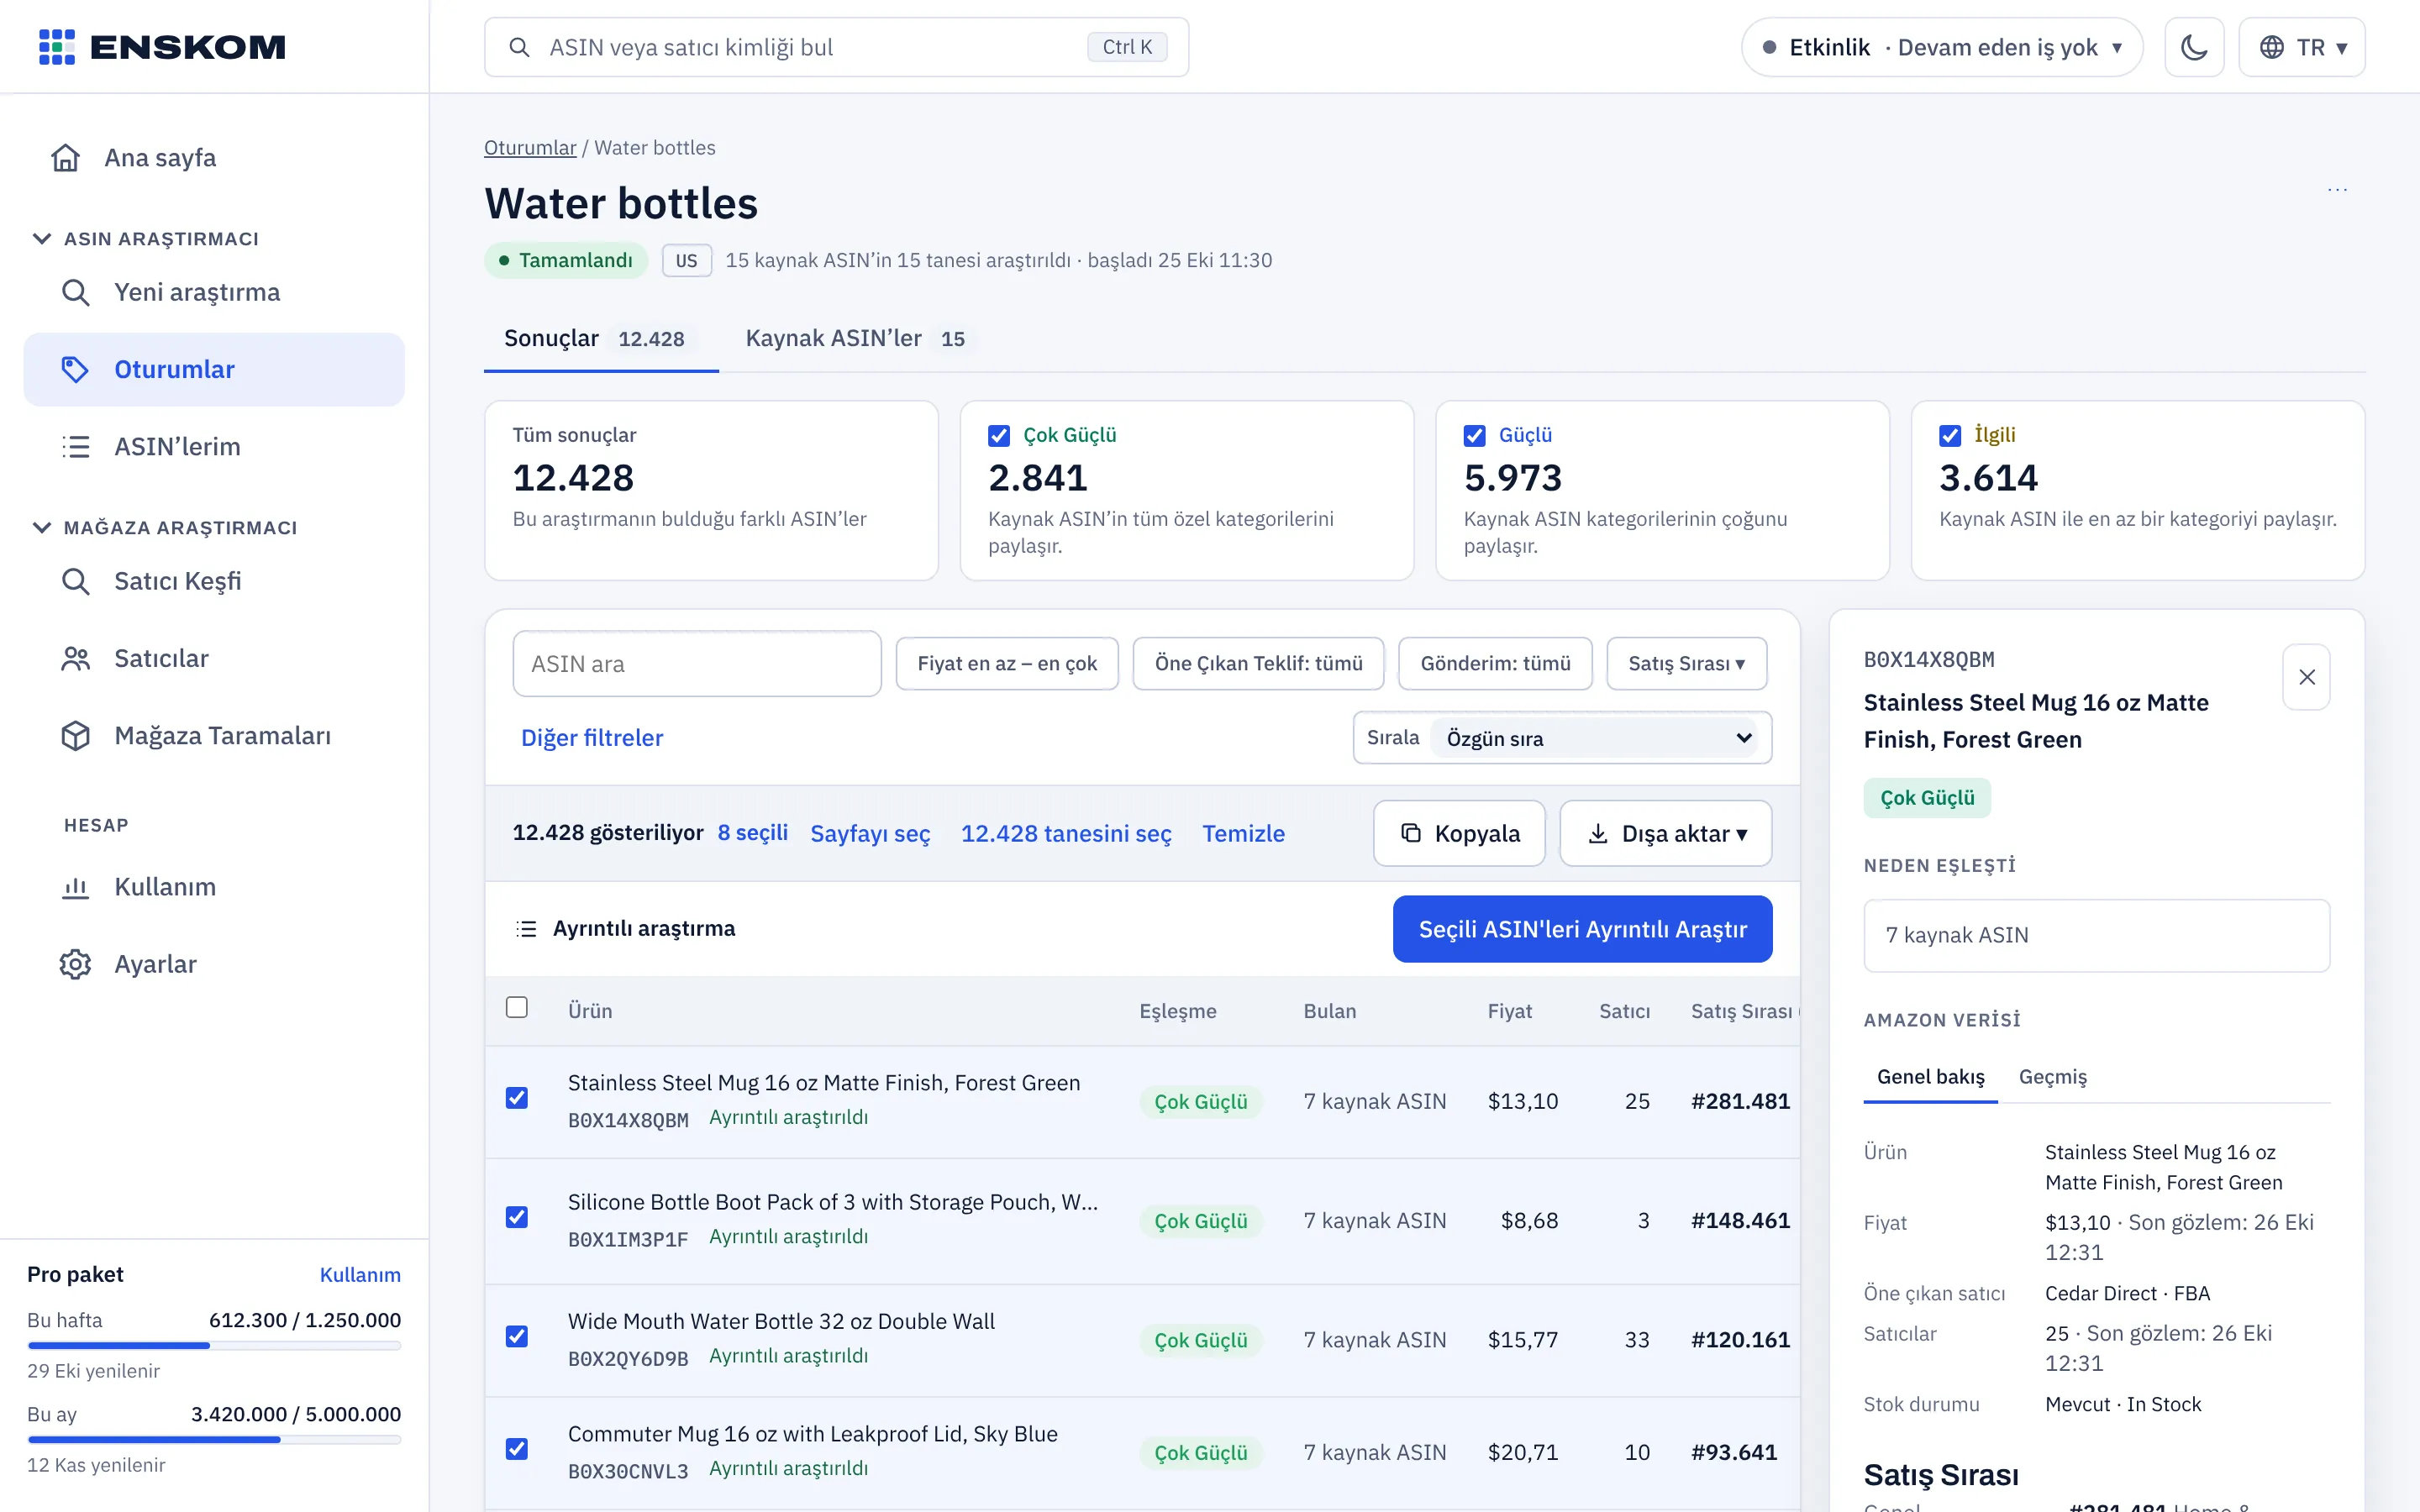Image resolution: width=2420 pixels, height=1512 pixels.
Task: Open Diğer filtreler link
Action: click(592, 738)
